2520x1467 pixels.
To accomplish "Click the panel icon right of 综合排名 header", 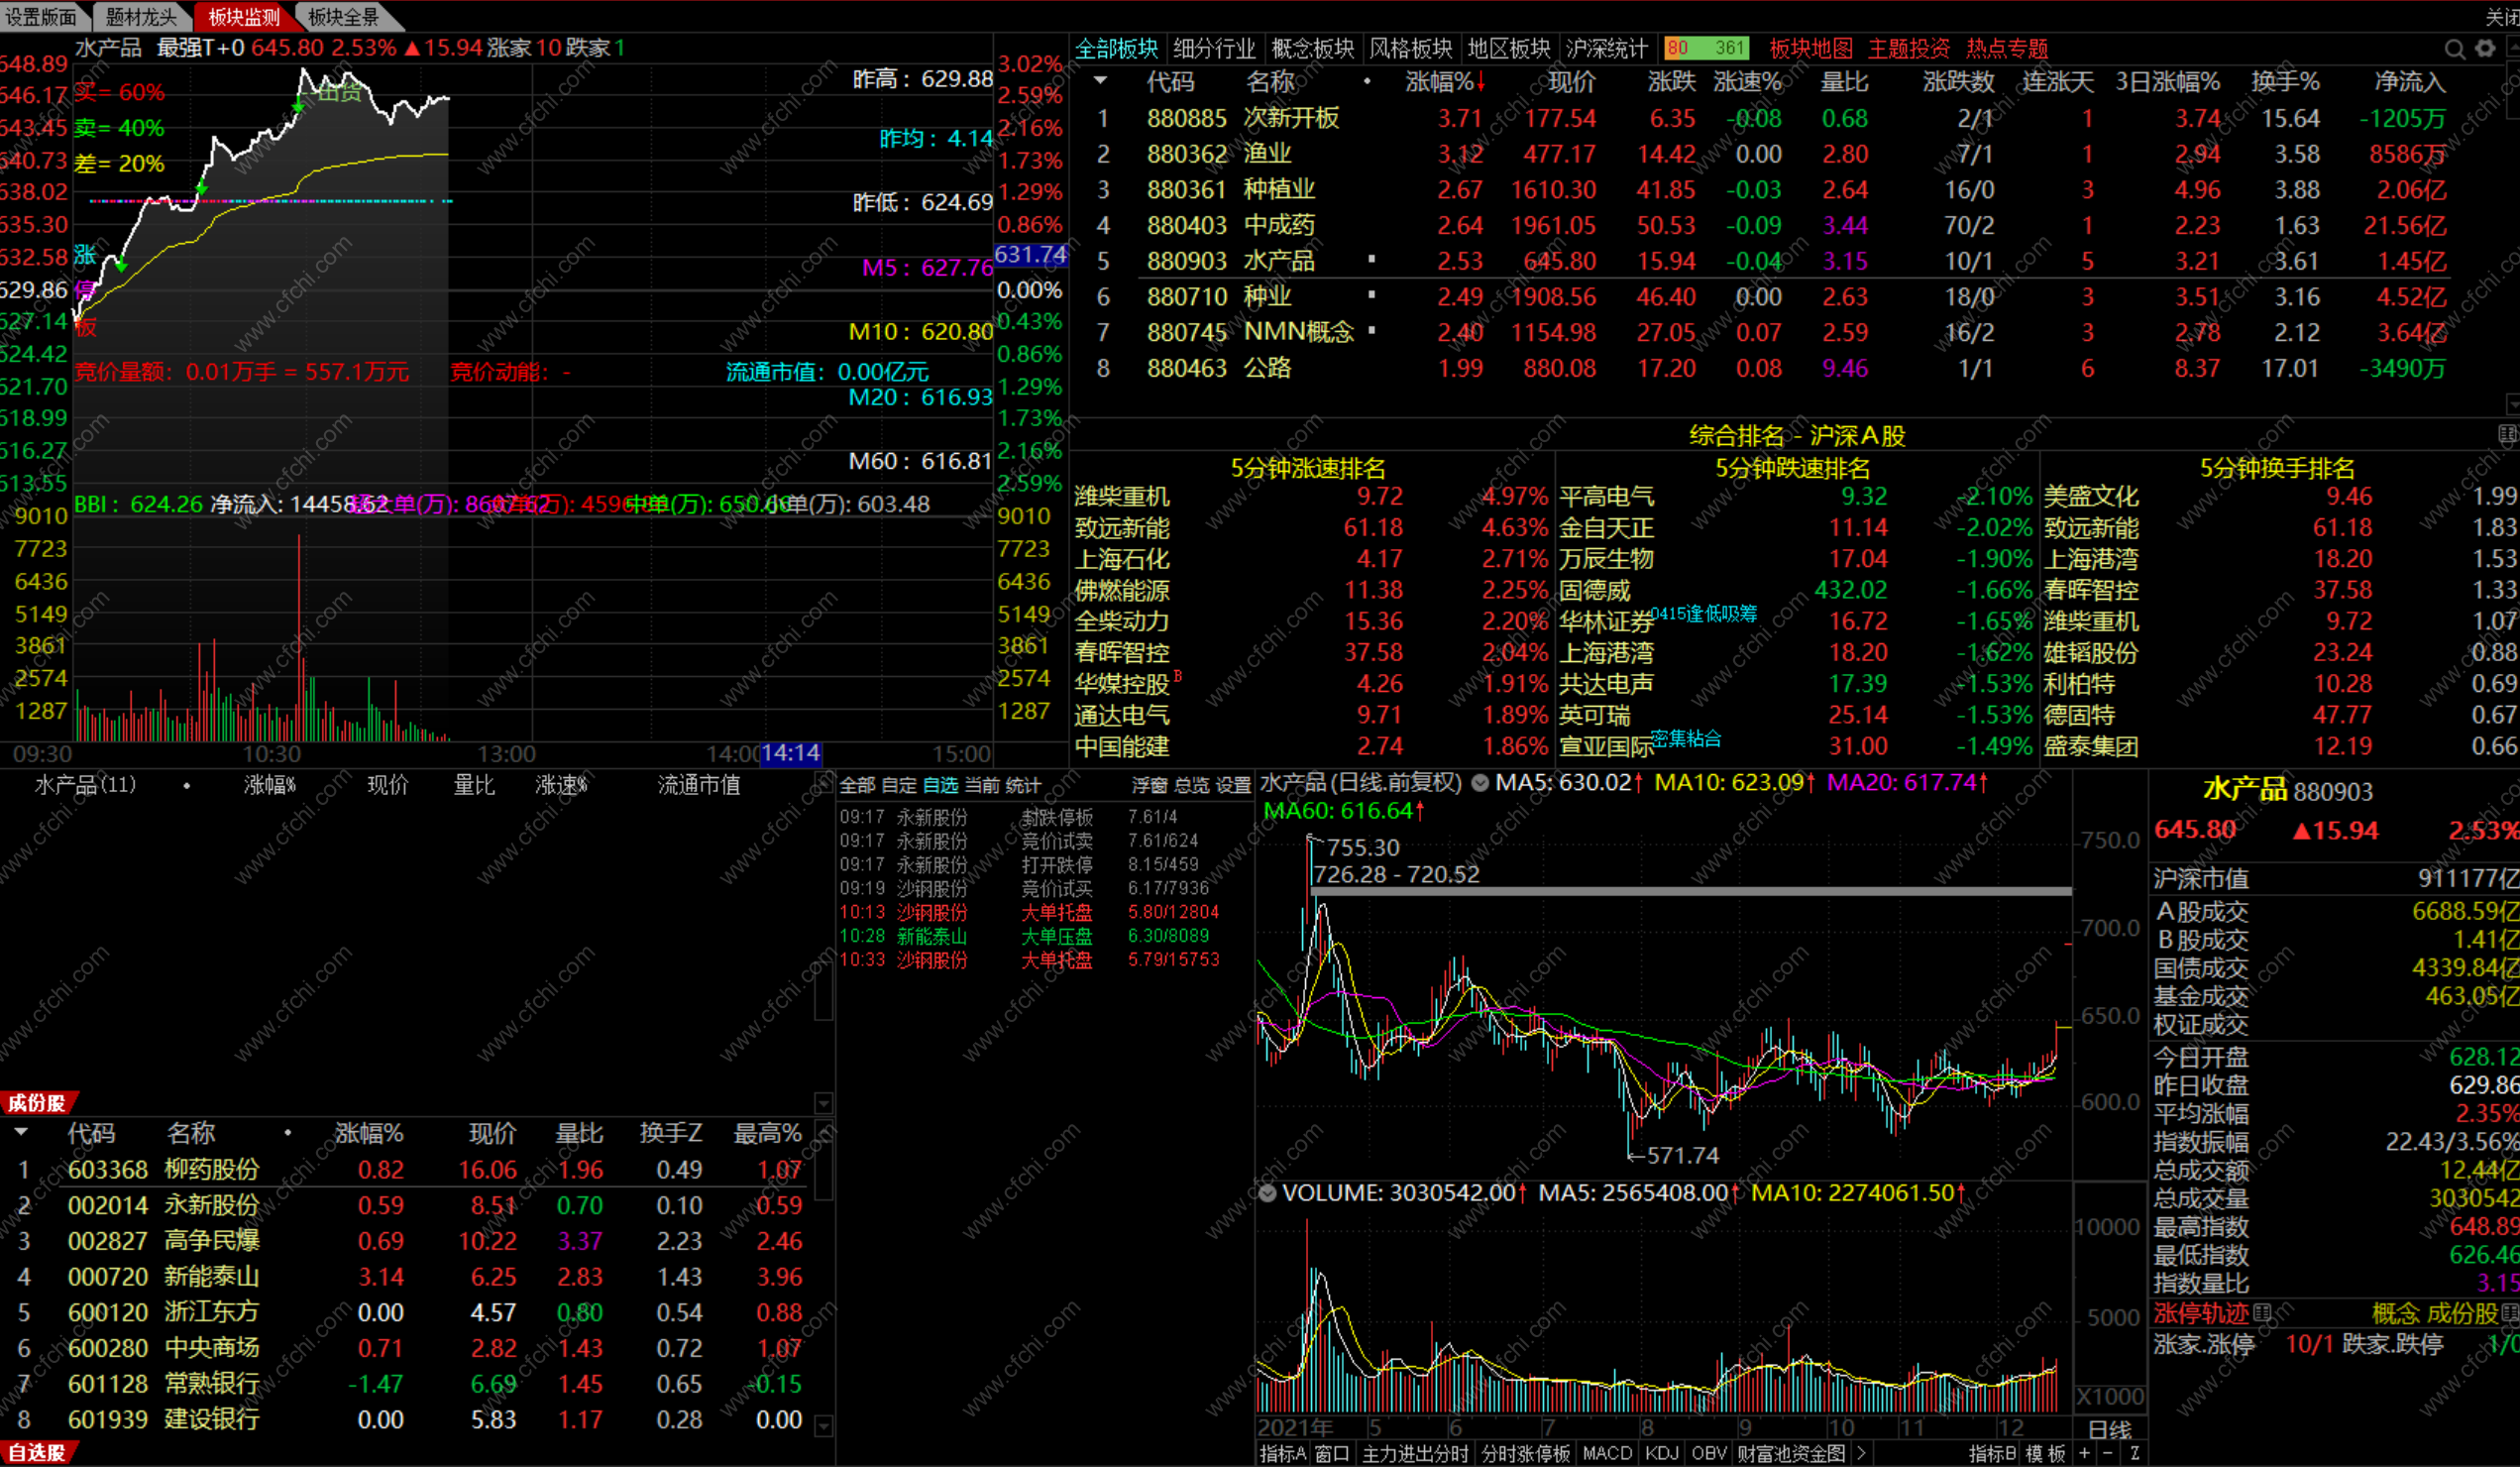I will coord(2507,434).
